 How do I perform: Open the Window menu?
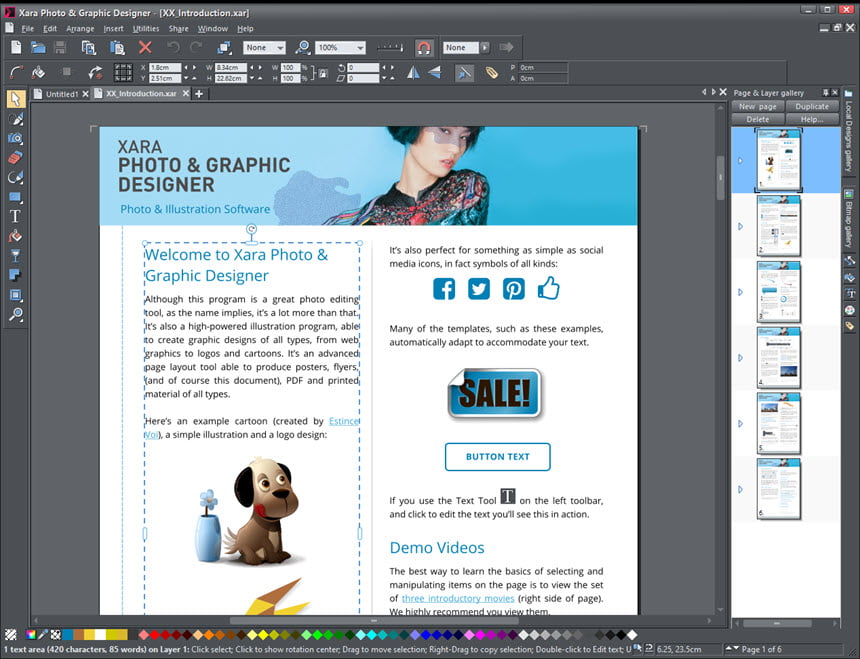(x=213, y=29)
